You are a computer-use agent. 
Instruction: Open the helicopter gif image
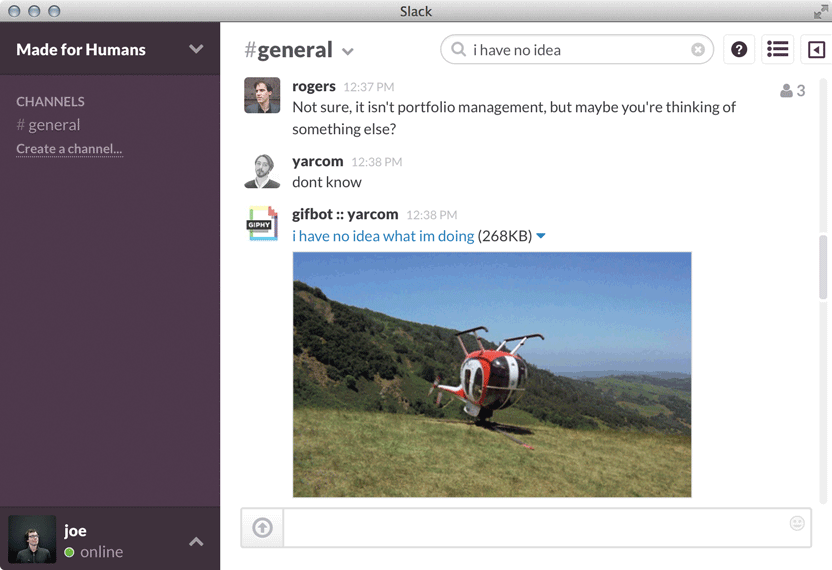pyautogui.click(x=492, y=375)
